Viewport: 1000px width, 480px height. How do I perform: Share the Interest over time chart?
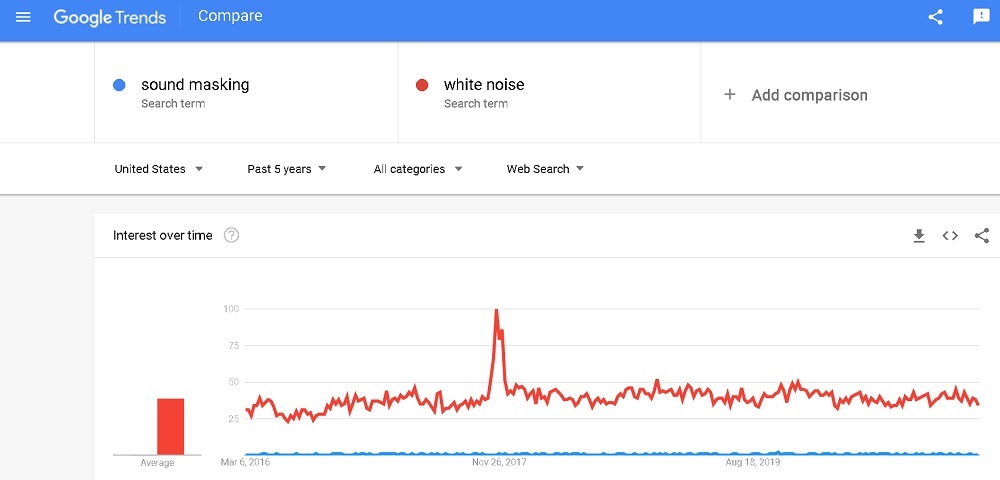(x=982, y=236)
